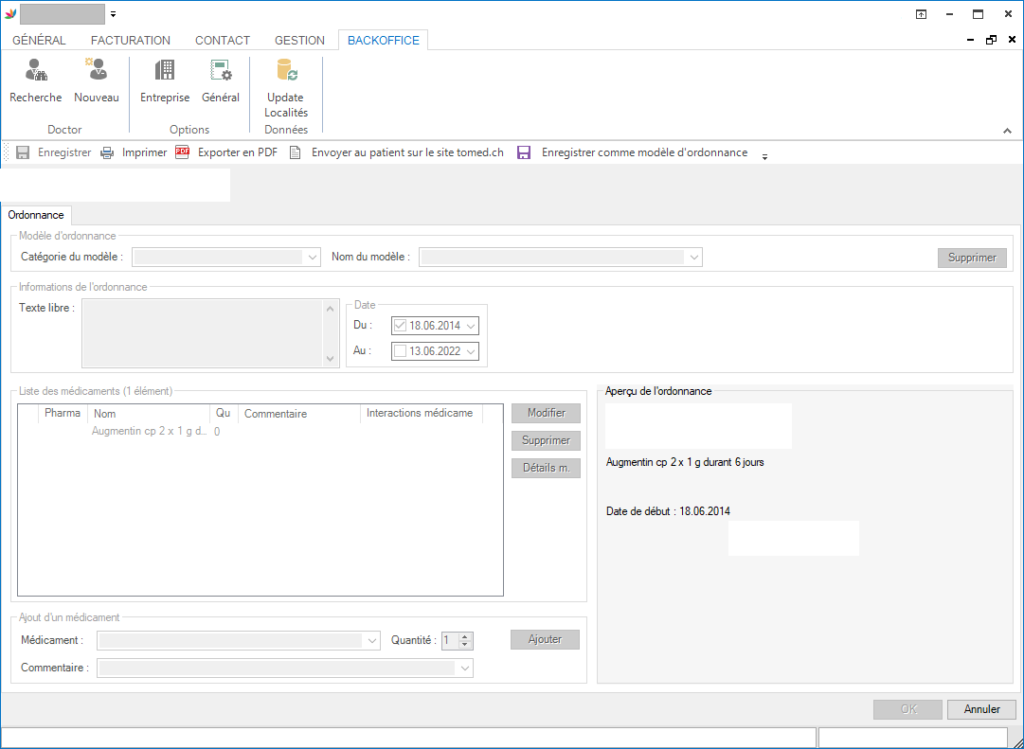Select the Augmentin row in medication list

150,432
